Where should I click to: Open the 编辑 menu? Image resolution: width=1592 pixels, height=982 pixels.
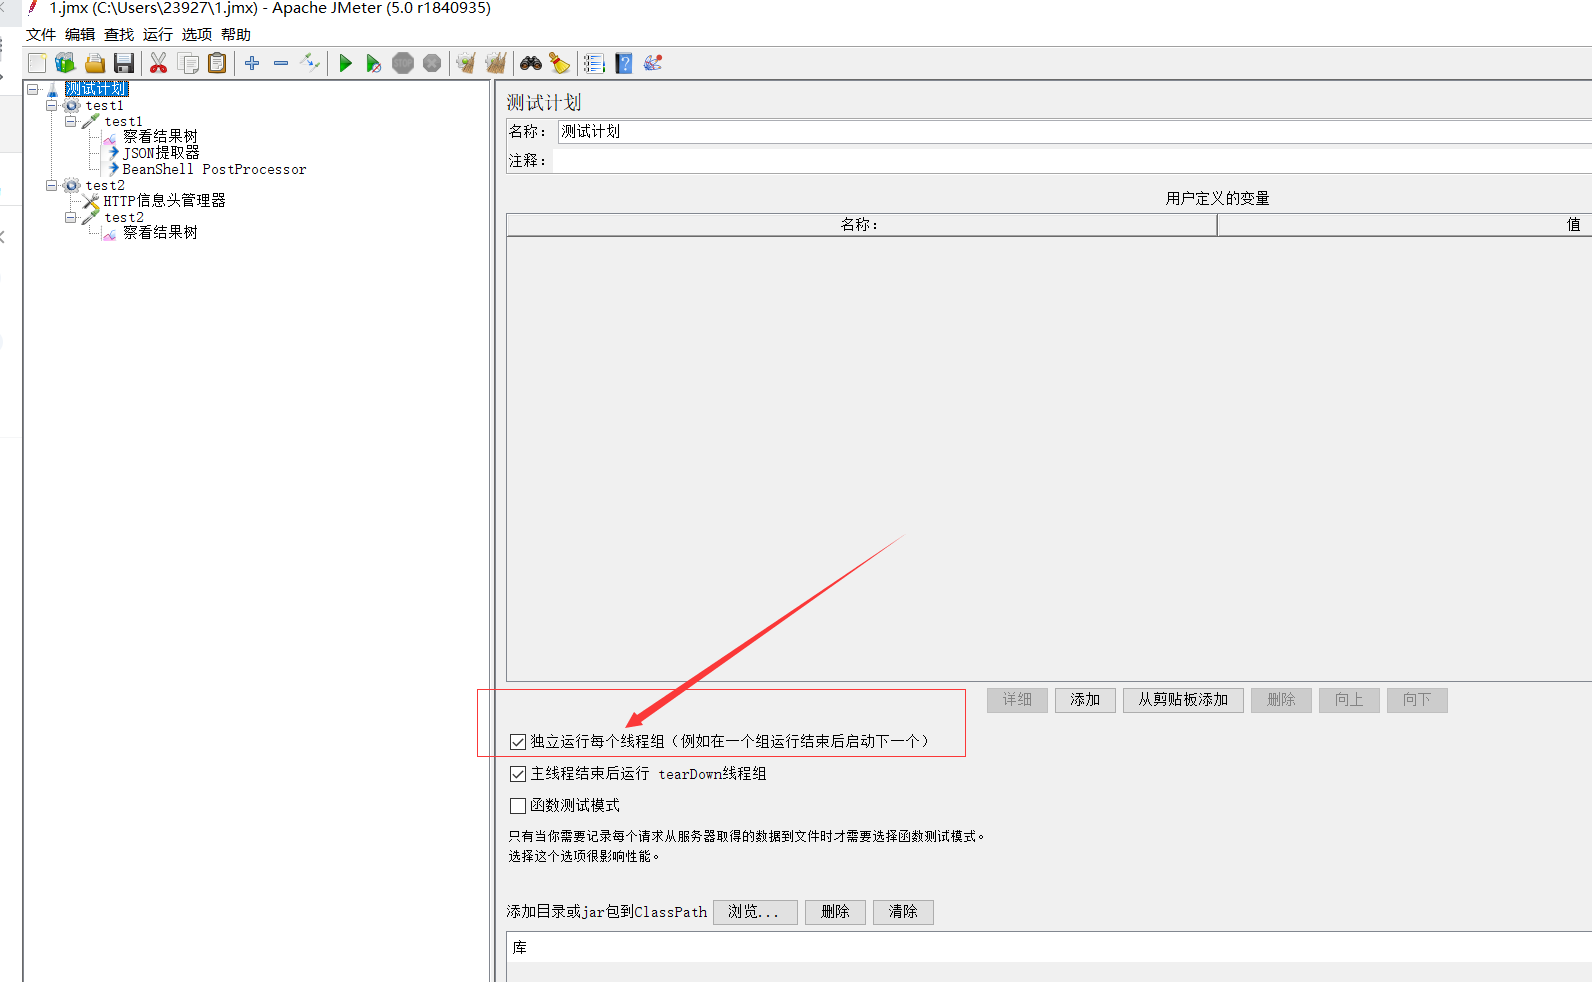pyautogui.click(x=80, y=34)
